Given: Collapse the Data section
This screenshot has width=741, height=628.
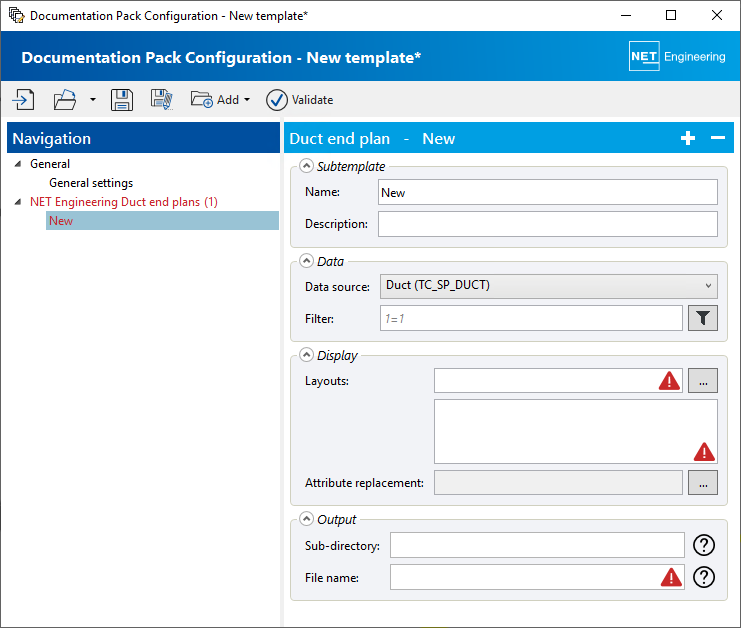Looking at the screenshot, I should click(306, 261).
